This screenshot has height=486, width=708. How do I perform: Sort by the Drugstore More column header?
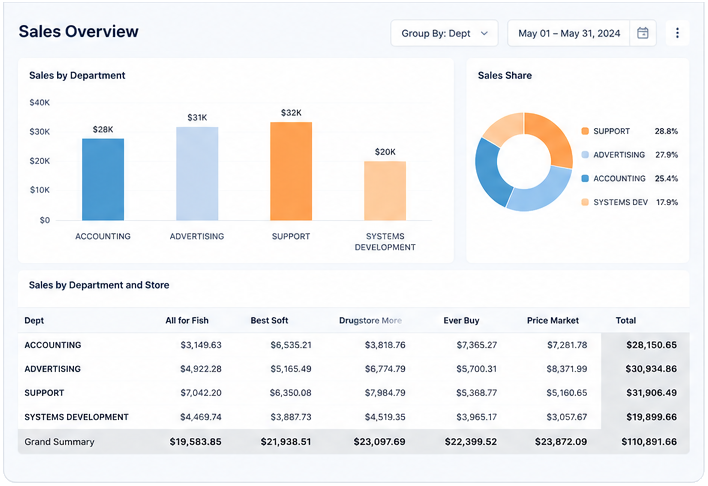click(x=370, y=320)
